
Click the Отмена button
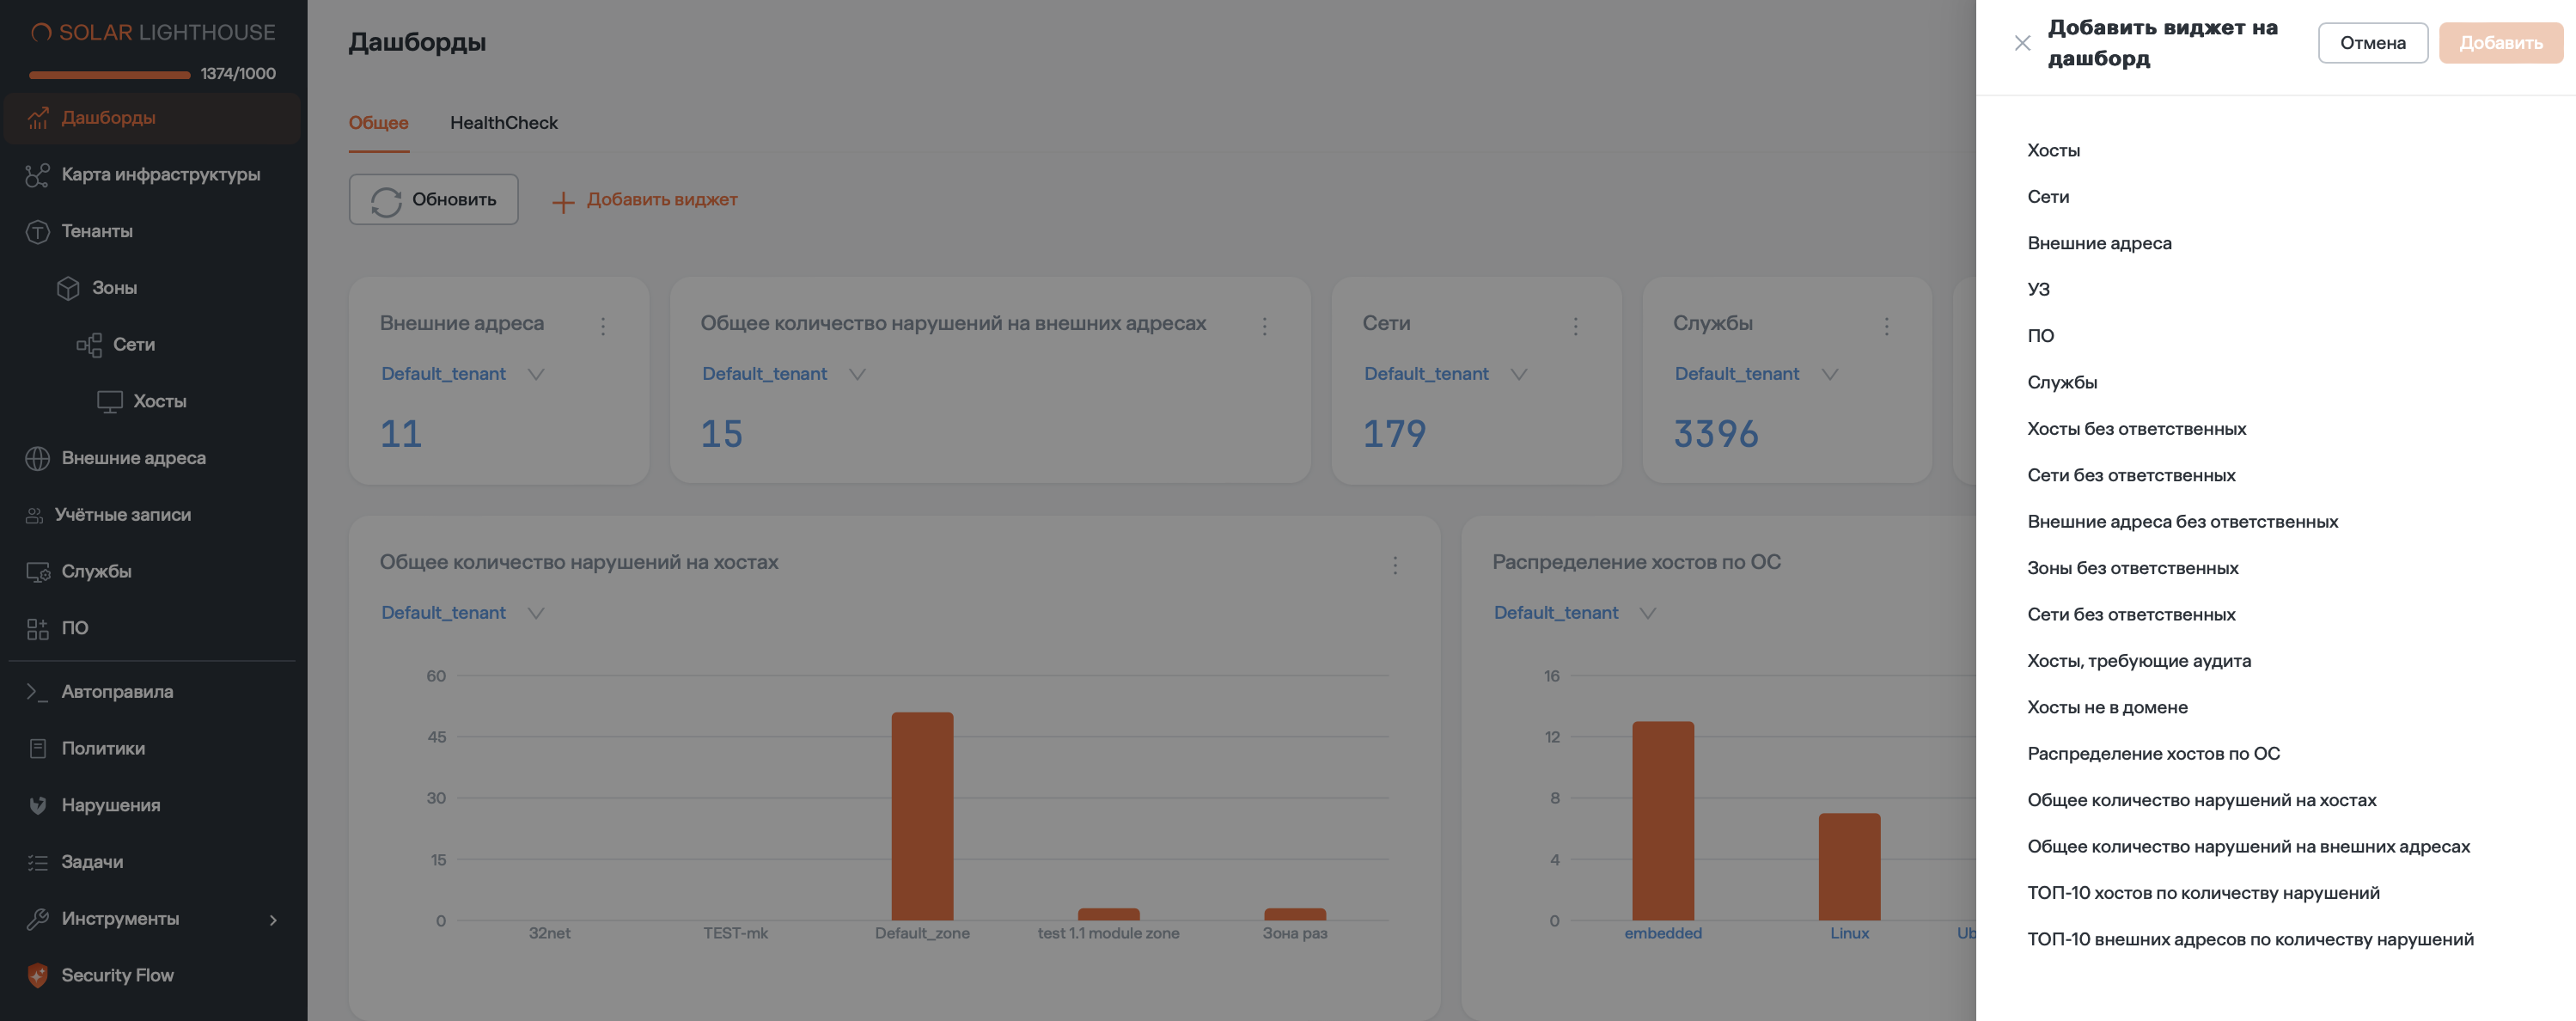(x=2373, y=43)
